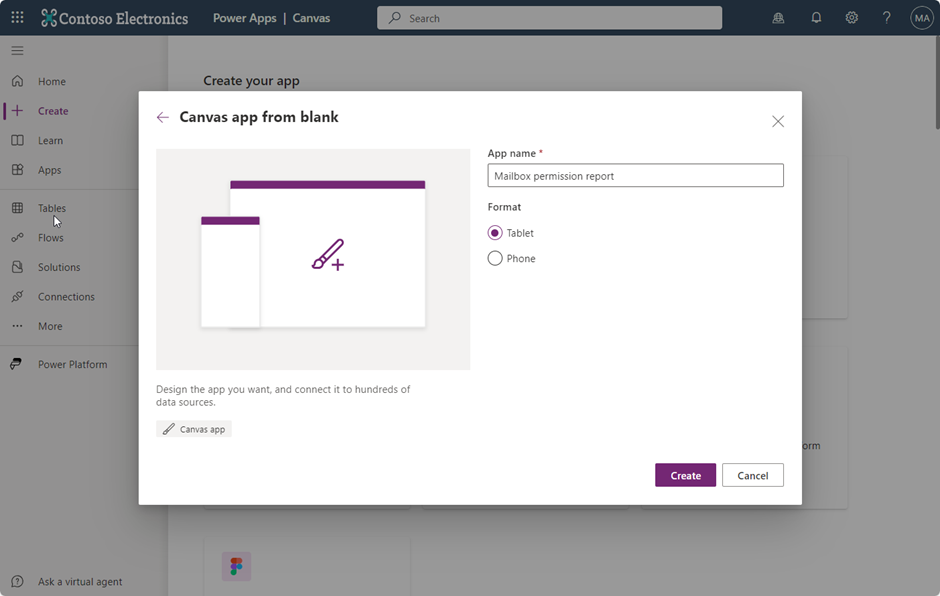The height and width of the screenshot is (596, 940).
Task: Click the Canvas app tag
Action: click(194, 429)
